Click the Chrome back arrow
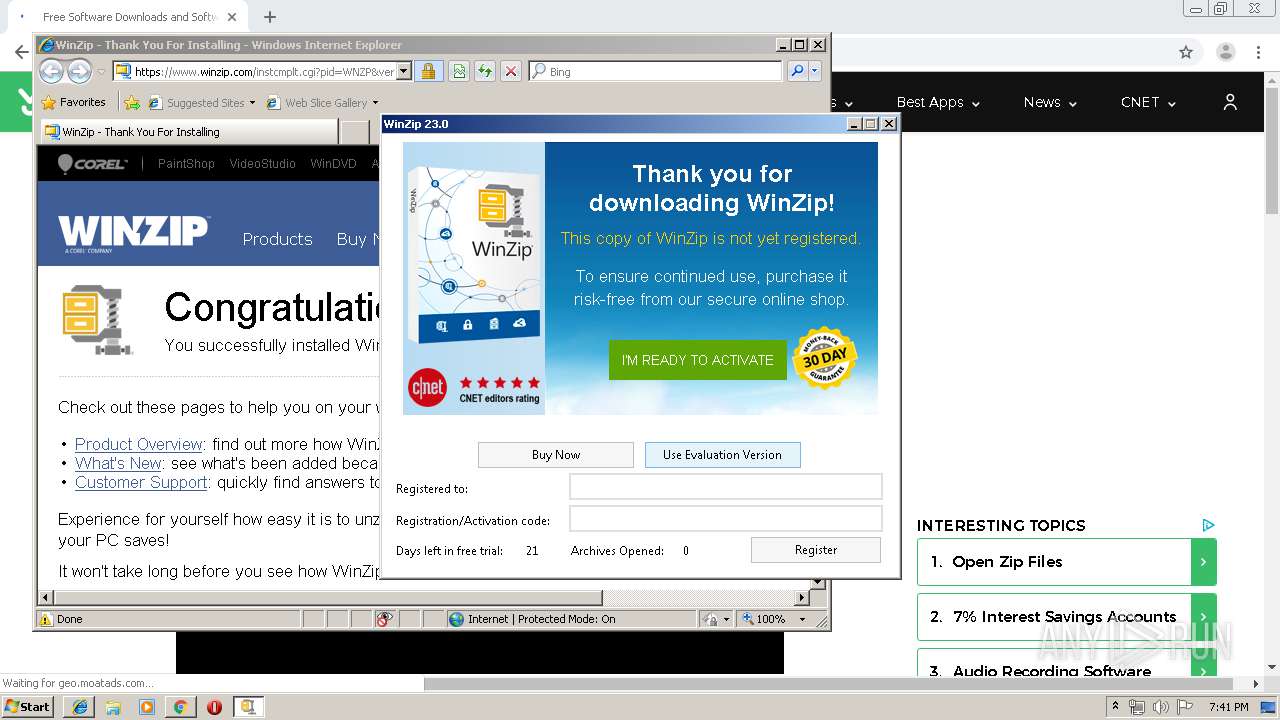 [x=21, y=52]
